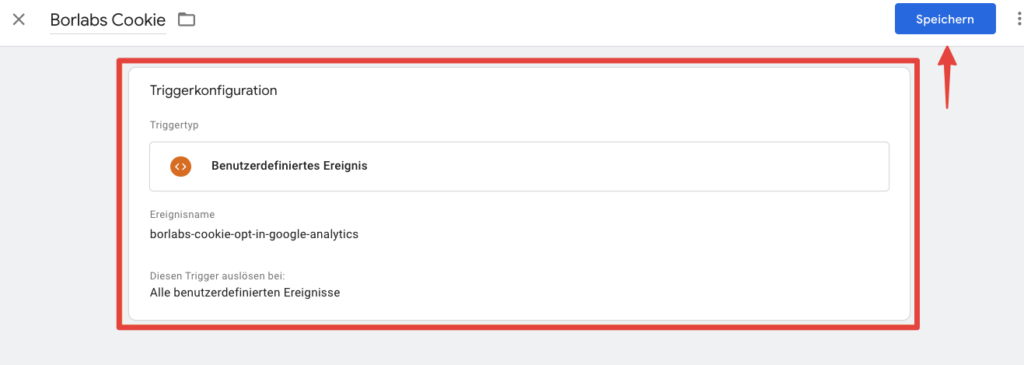This screenshot has width=1024, height=365.
Task: Close the trigger editor with the X icon
Action: [19, 20]
